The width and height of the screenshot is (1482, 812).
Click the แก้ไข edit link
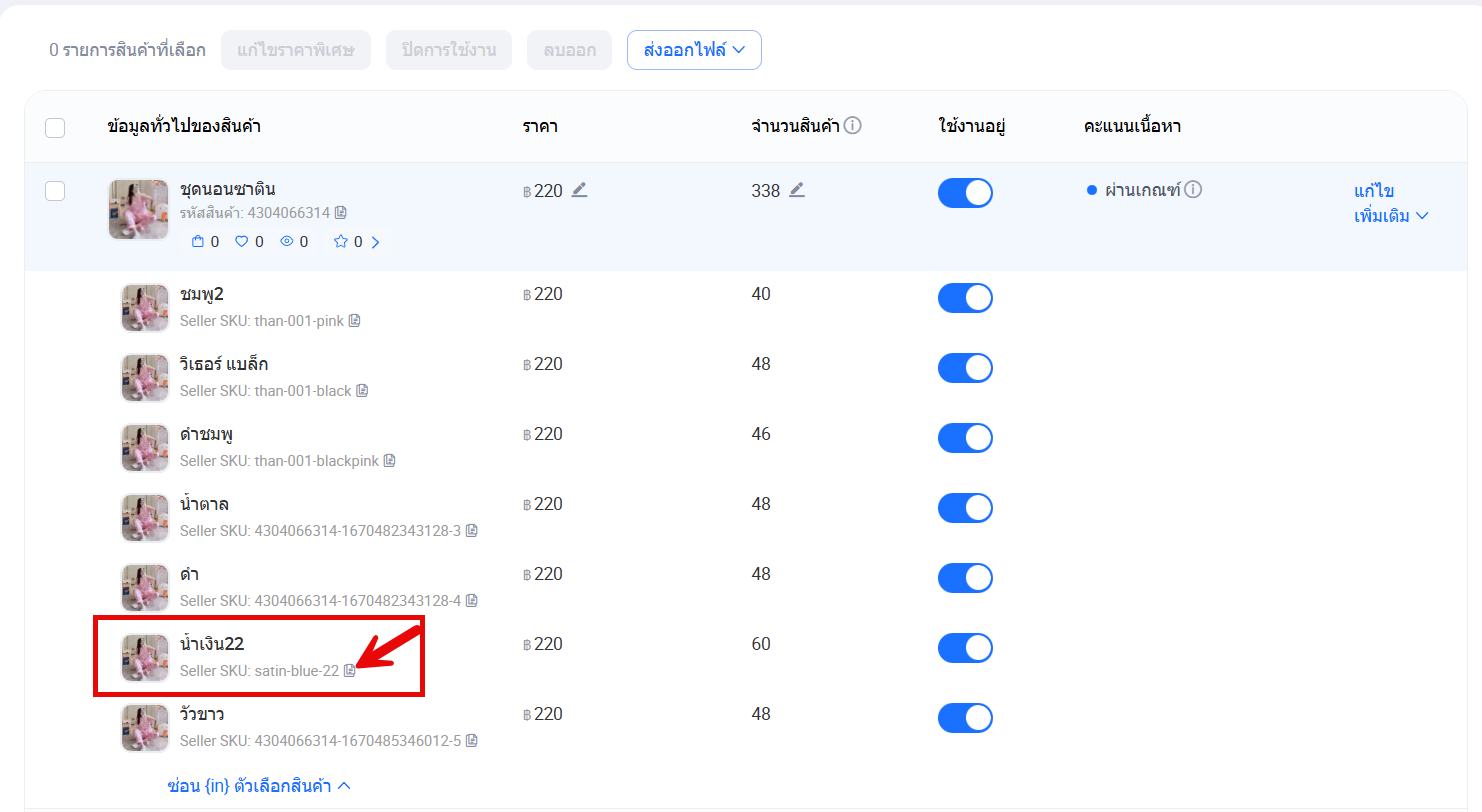1373,191
